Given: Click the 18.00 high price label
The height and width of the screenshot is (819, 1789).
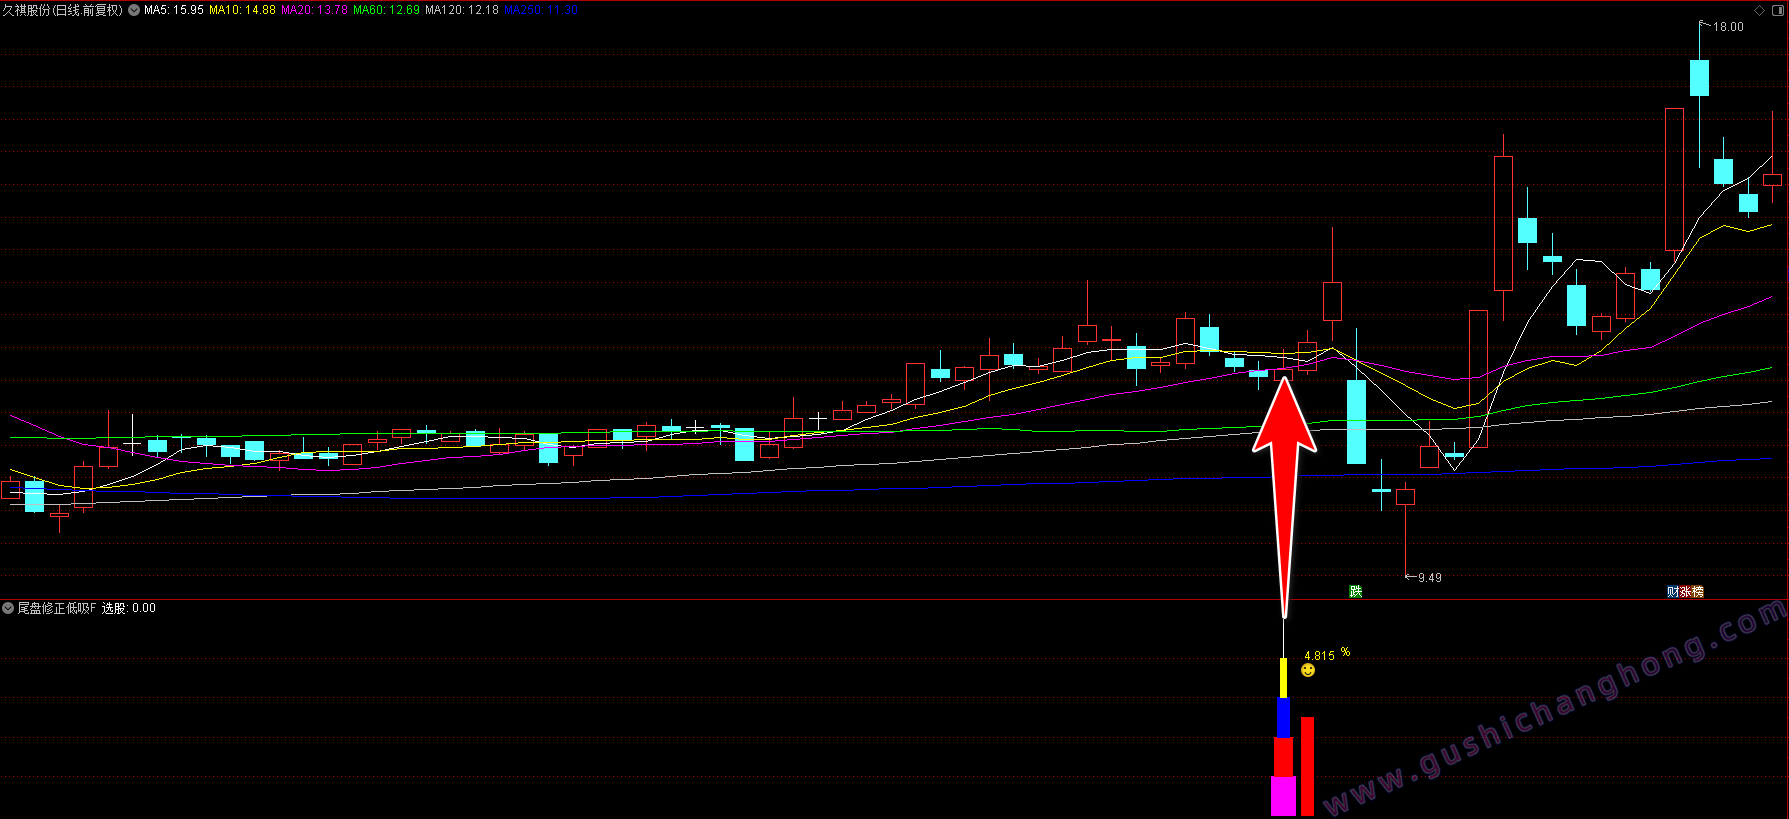Looking at the screenshot, I should [x=1728, y=27].
